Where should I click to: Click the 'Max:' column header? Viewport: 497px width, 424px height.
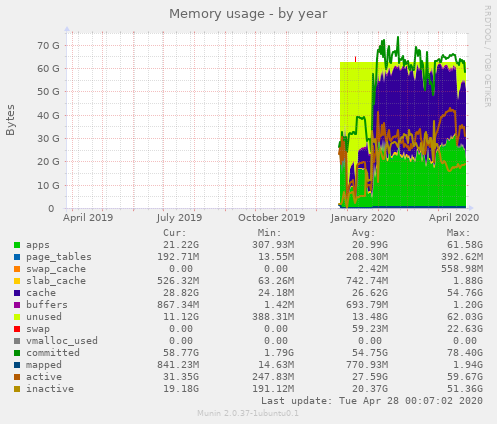[458, 233]
